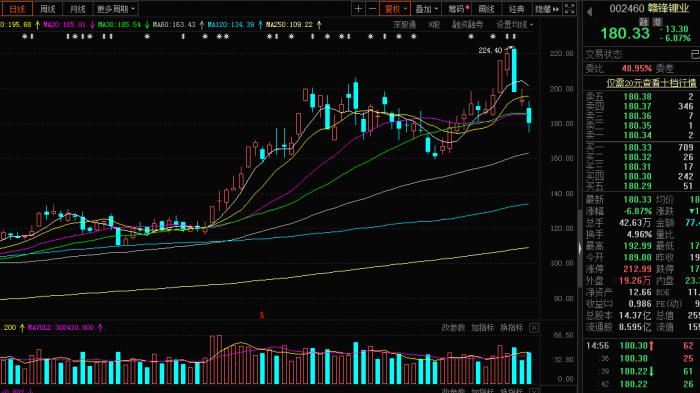700x393 pixels.
Task: Click 加指标 in the volume panel
Action: (483, 327)
